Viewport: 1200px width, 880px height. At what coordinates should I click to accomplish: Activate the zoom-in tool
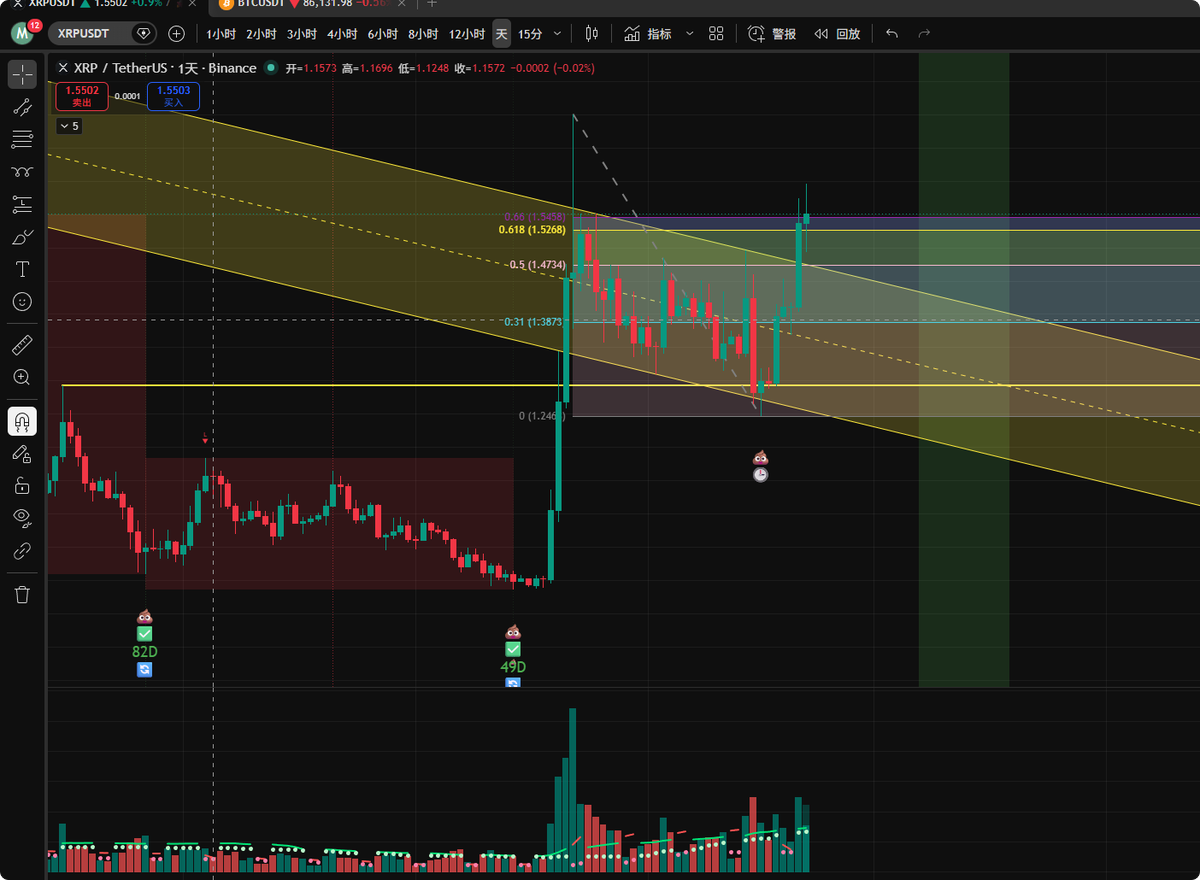point(22,378)
